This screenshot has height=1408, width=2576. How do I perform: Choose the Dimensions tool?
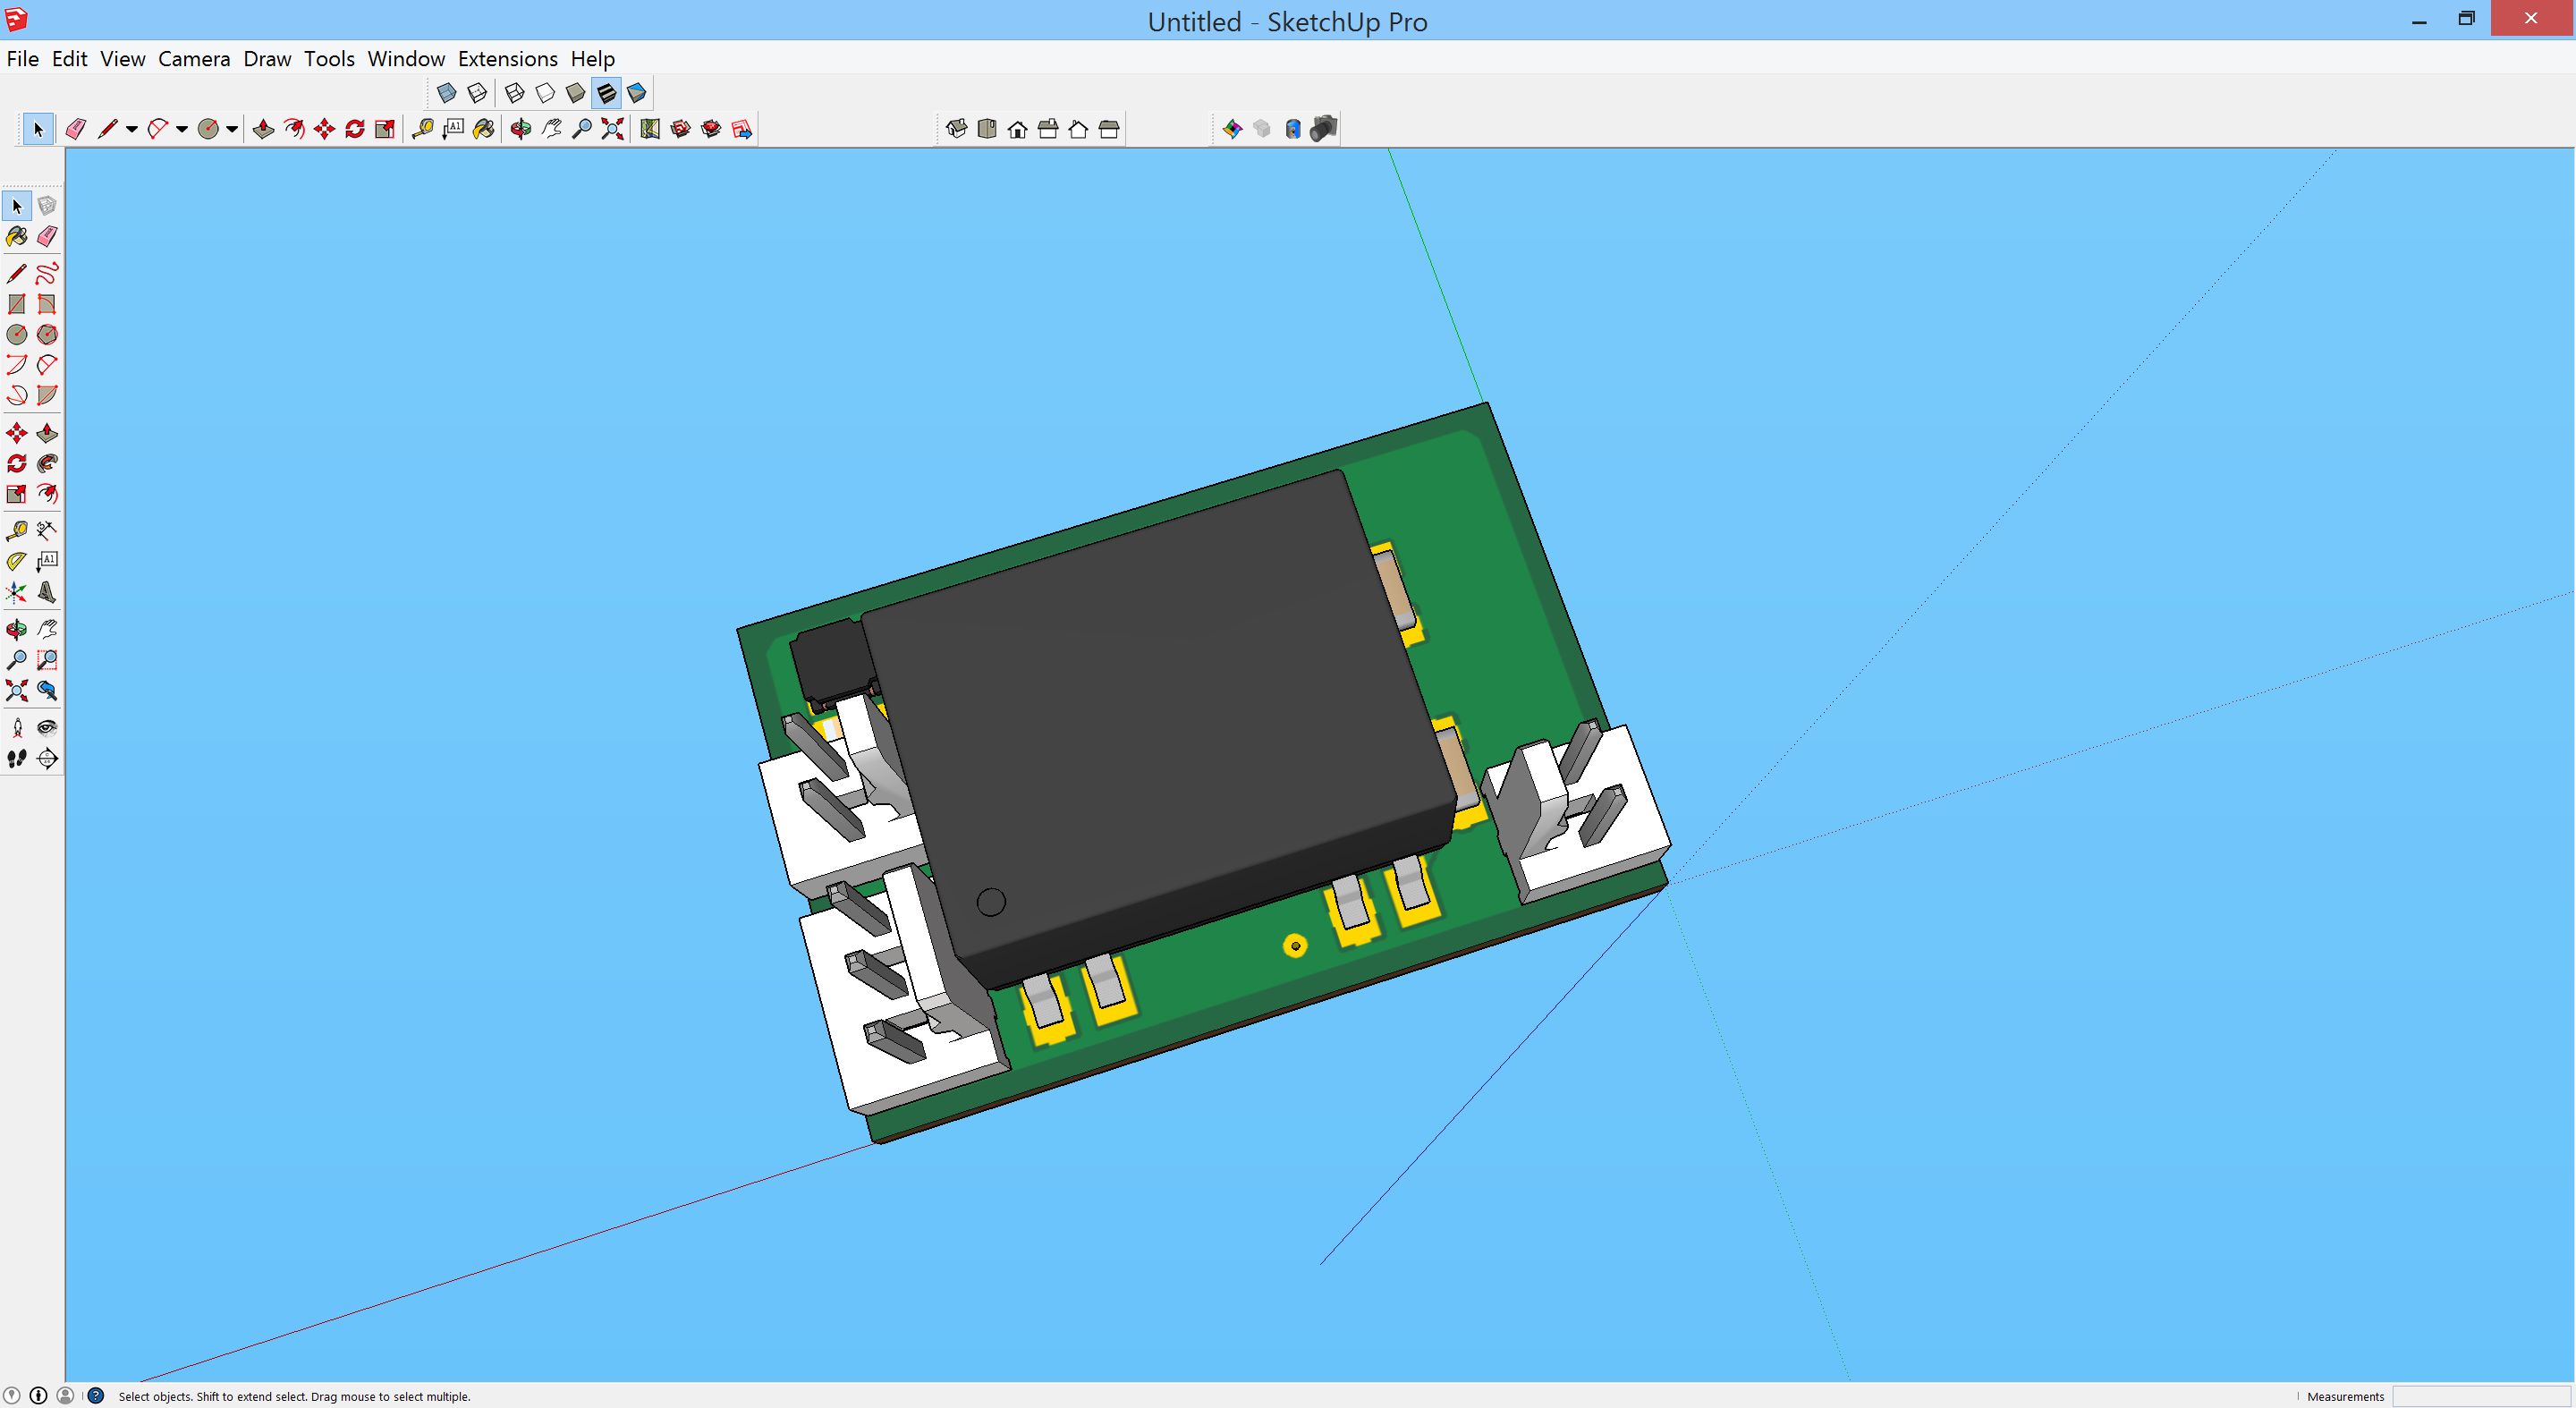point(47,530)
